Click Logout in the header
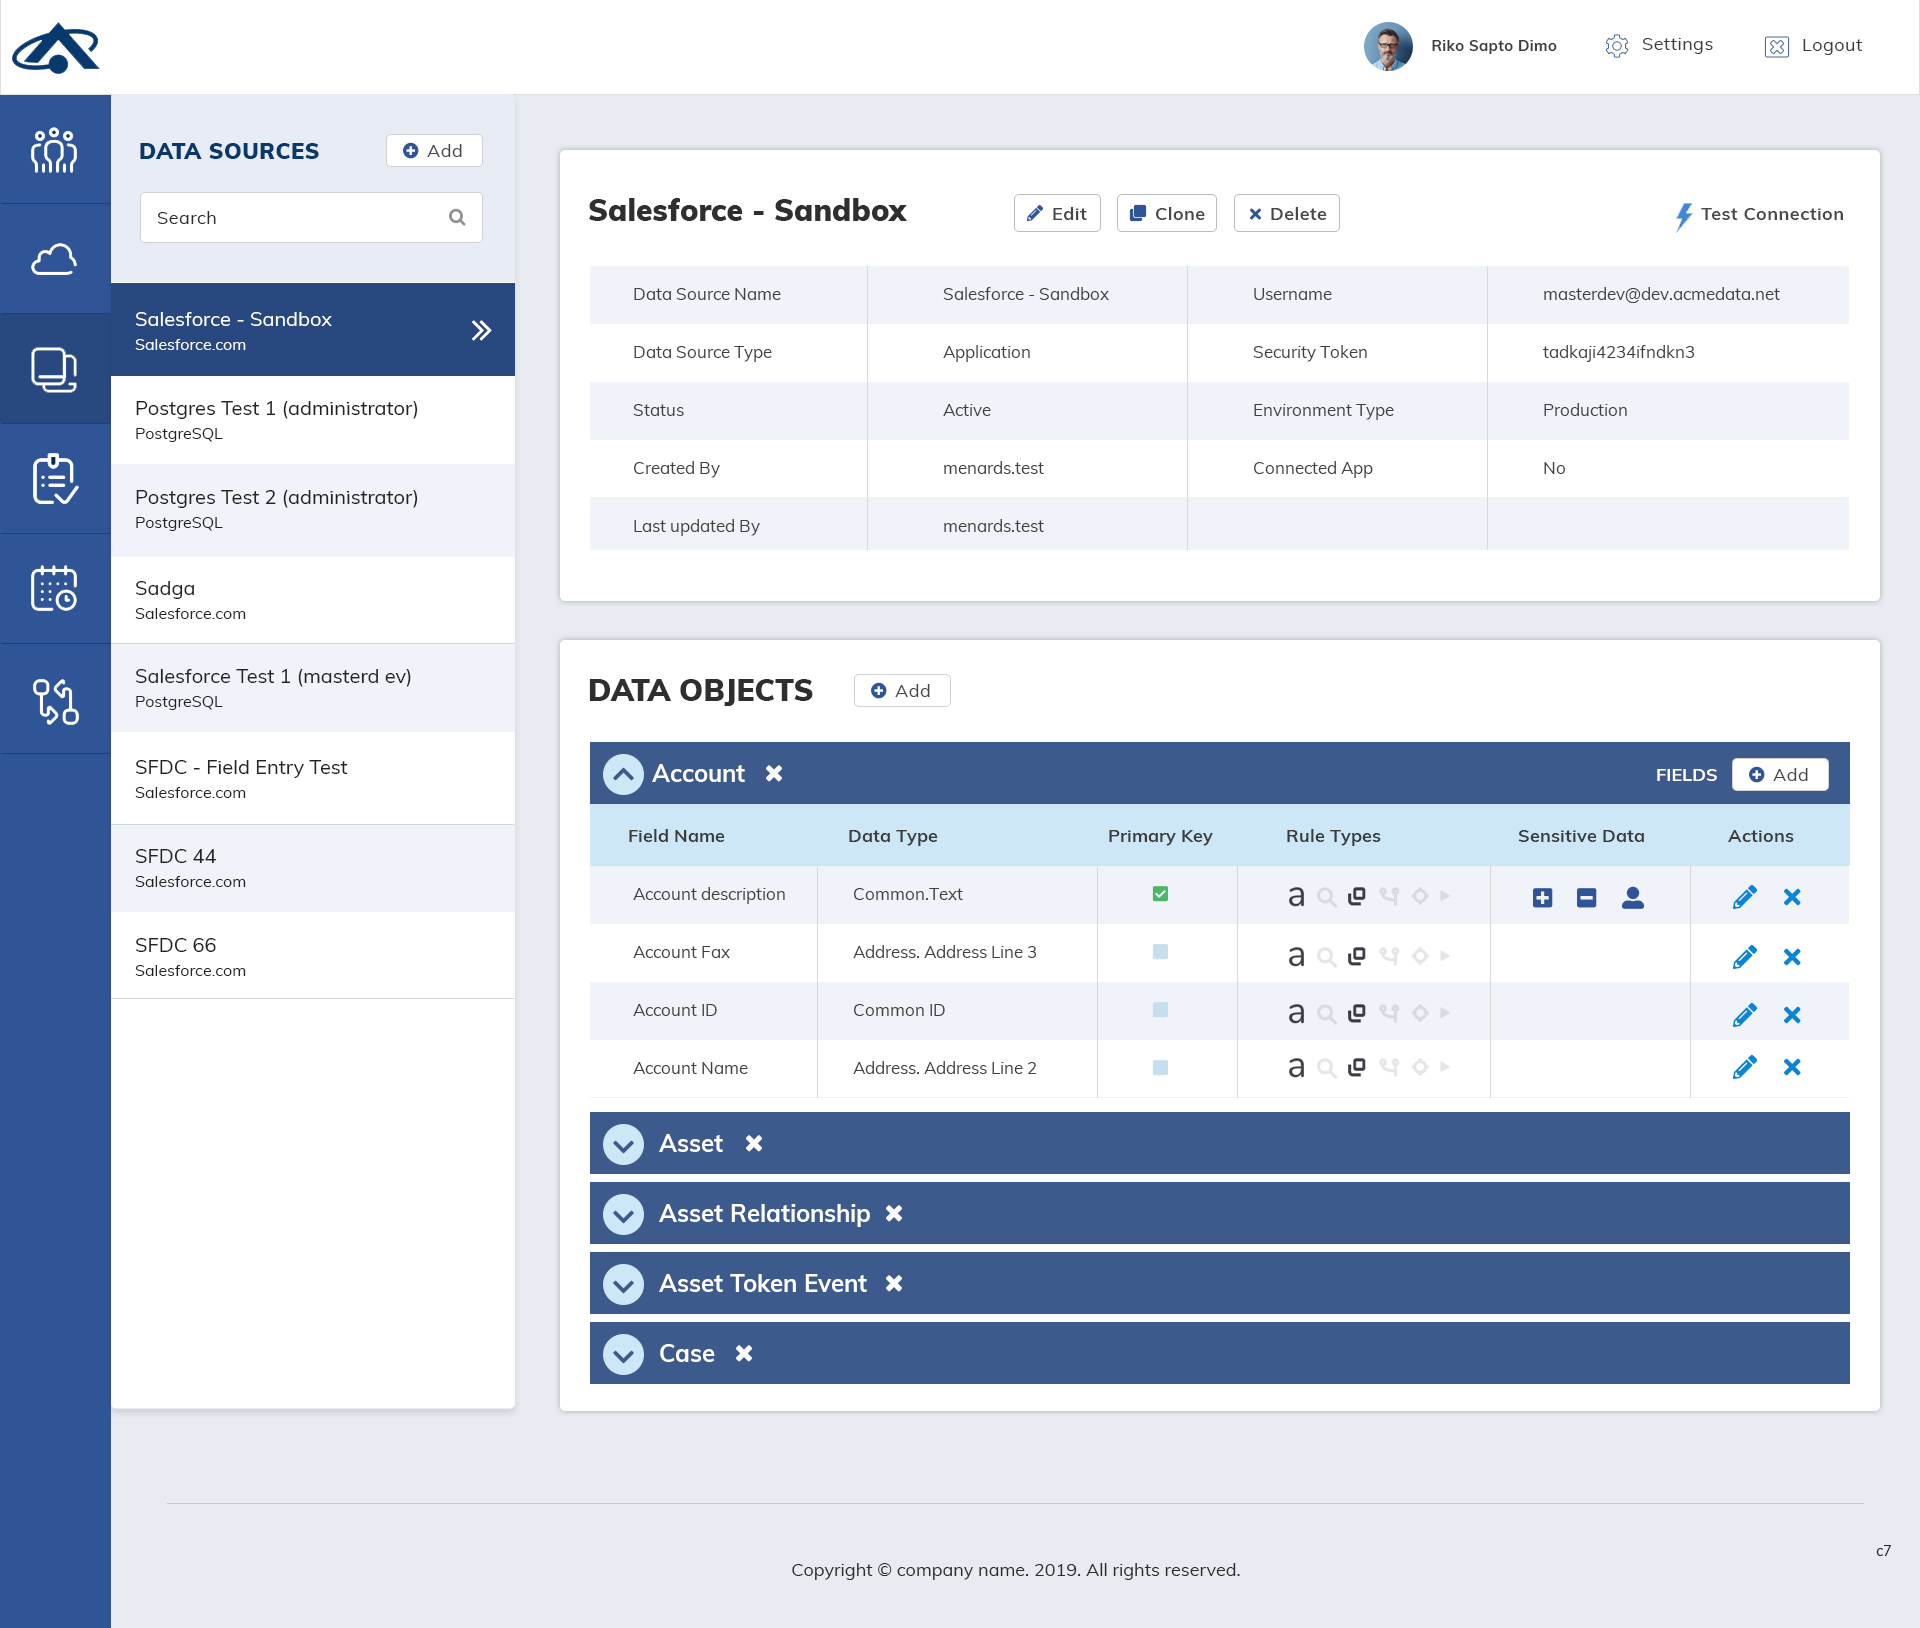1920x1628 pixels. [x=1813, y=46]
